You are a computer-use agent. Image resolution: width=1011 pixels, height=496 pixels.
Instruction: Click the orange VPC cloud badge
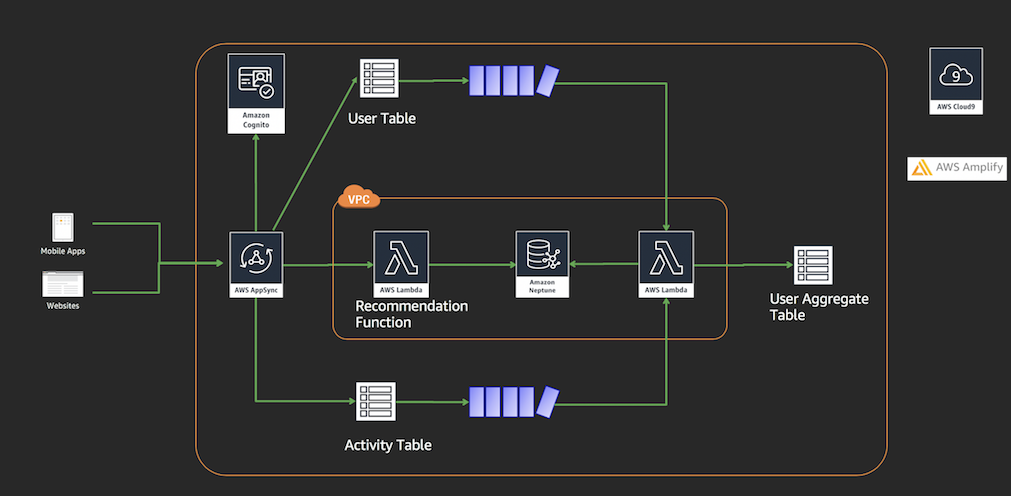pos(359,198)
